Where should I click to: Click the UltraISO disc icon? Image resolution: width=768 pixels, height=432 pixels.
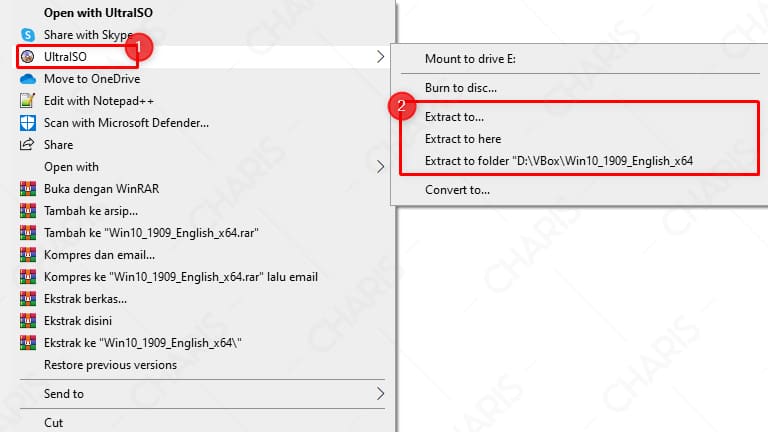28,57
